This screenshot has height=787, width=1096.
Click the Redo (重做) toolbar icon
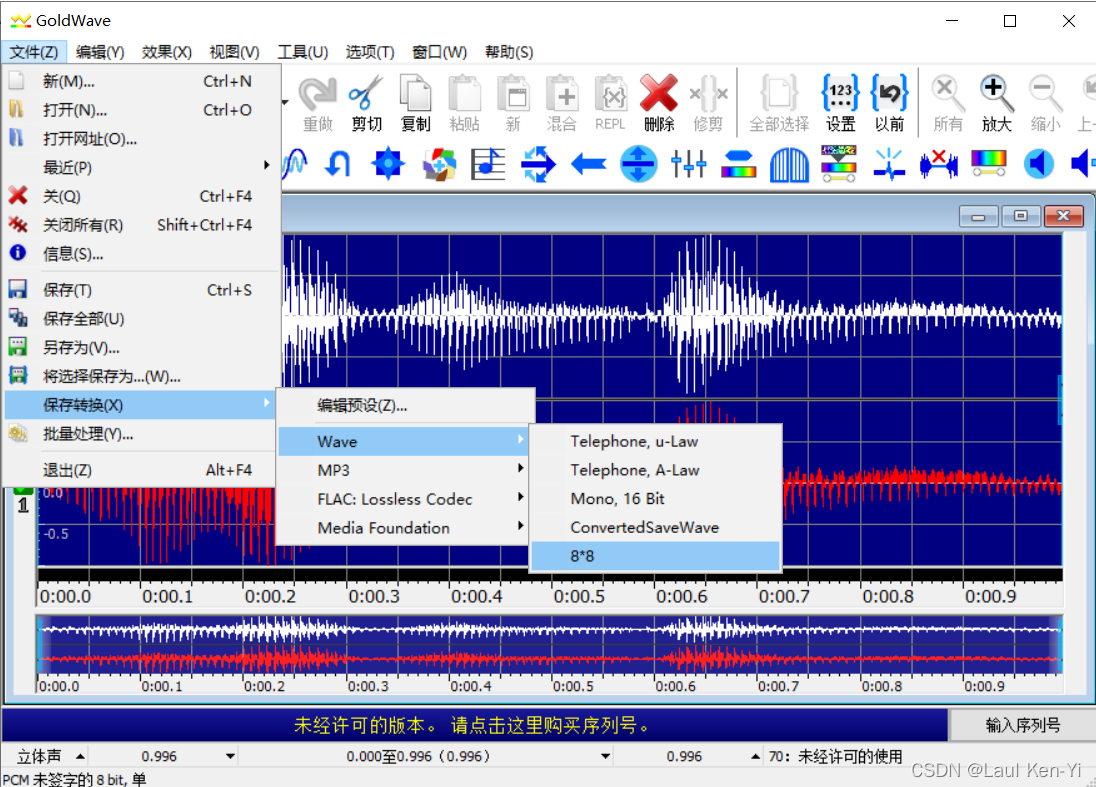(318, 103)
